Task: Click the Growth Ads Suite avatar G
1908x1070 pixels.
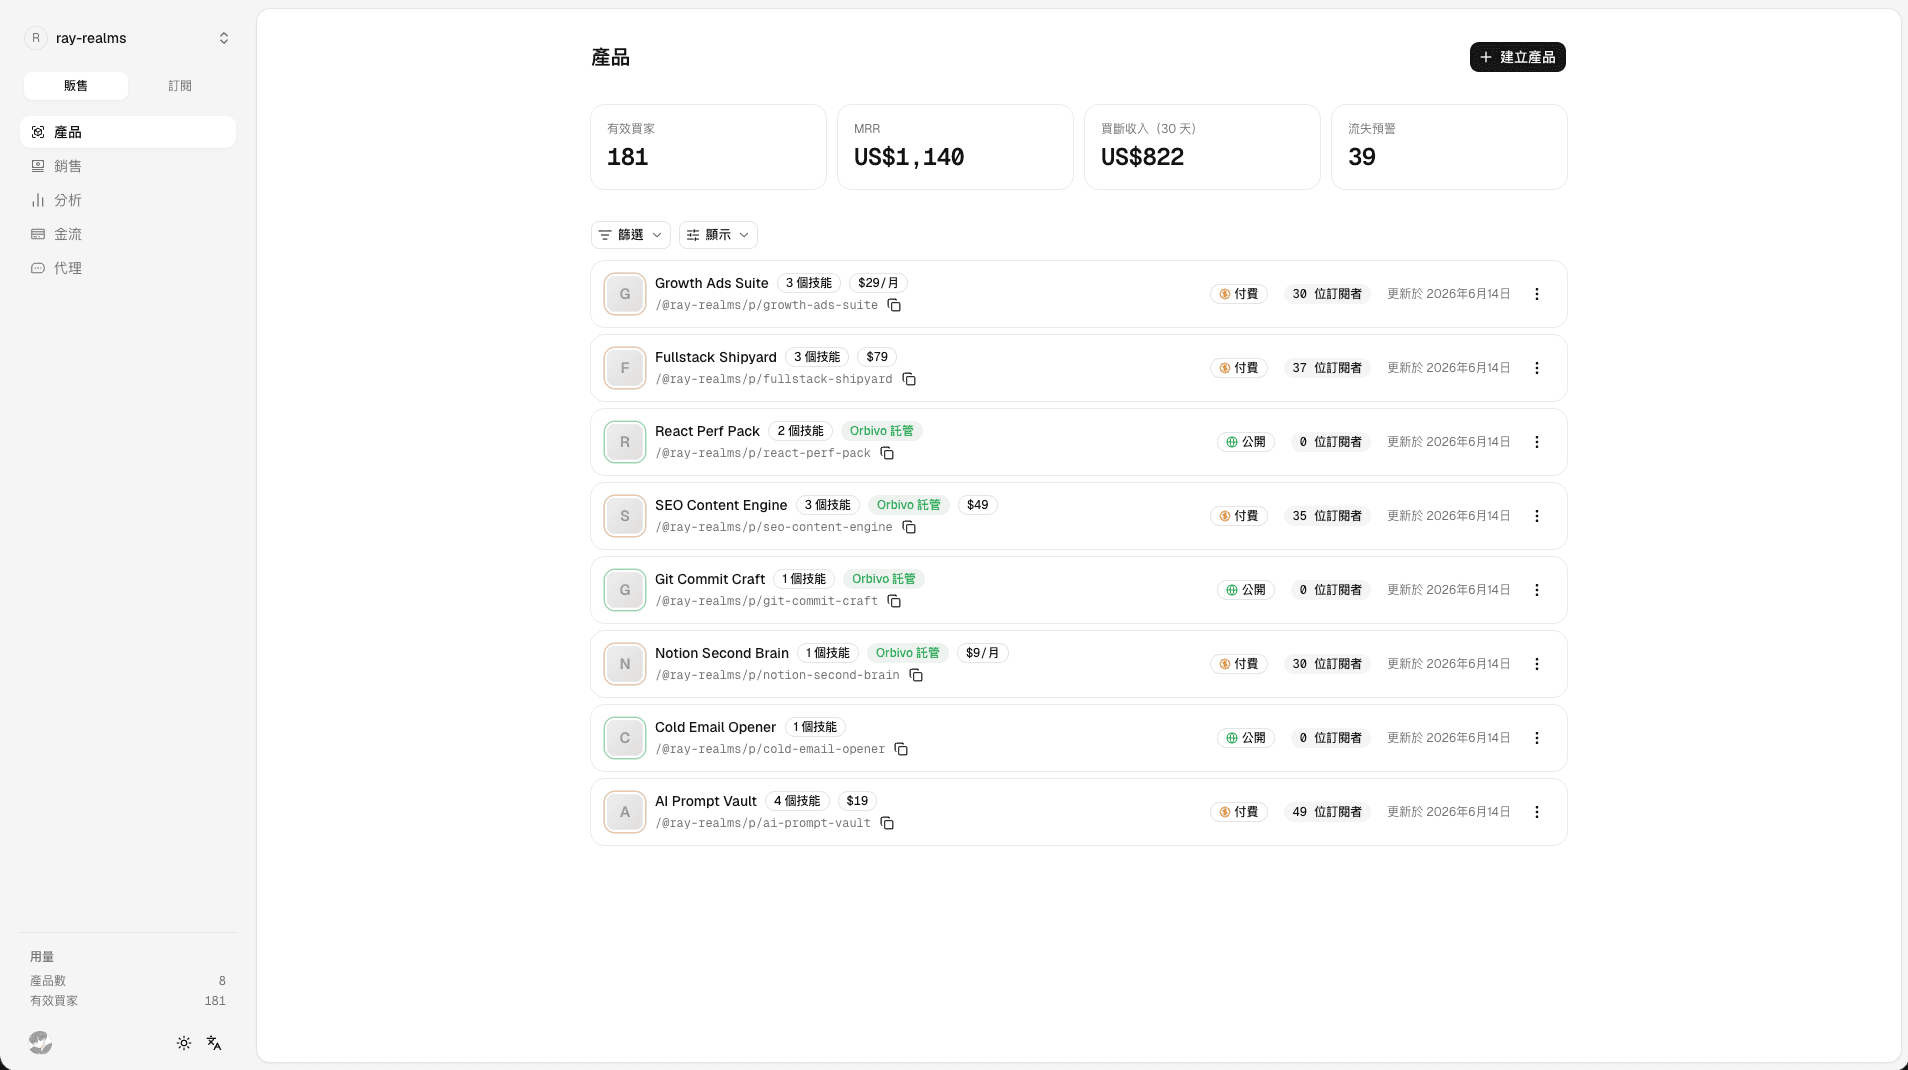Action: tap(625, 294)
